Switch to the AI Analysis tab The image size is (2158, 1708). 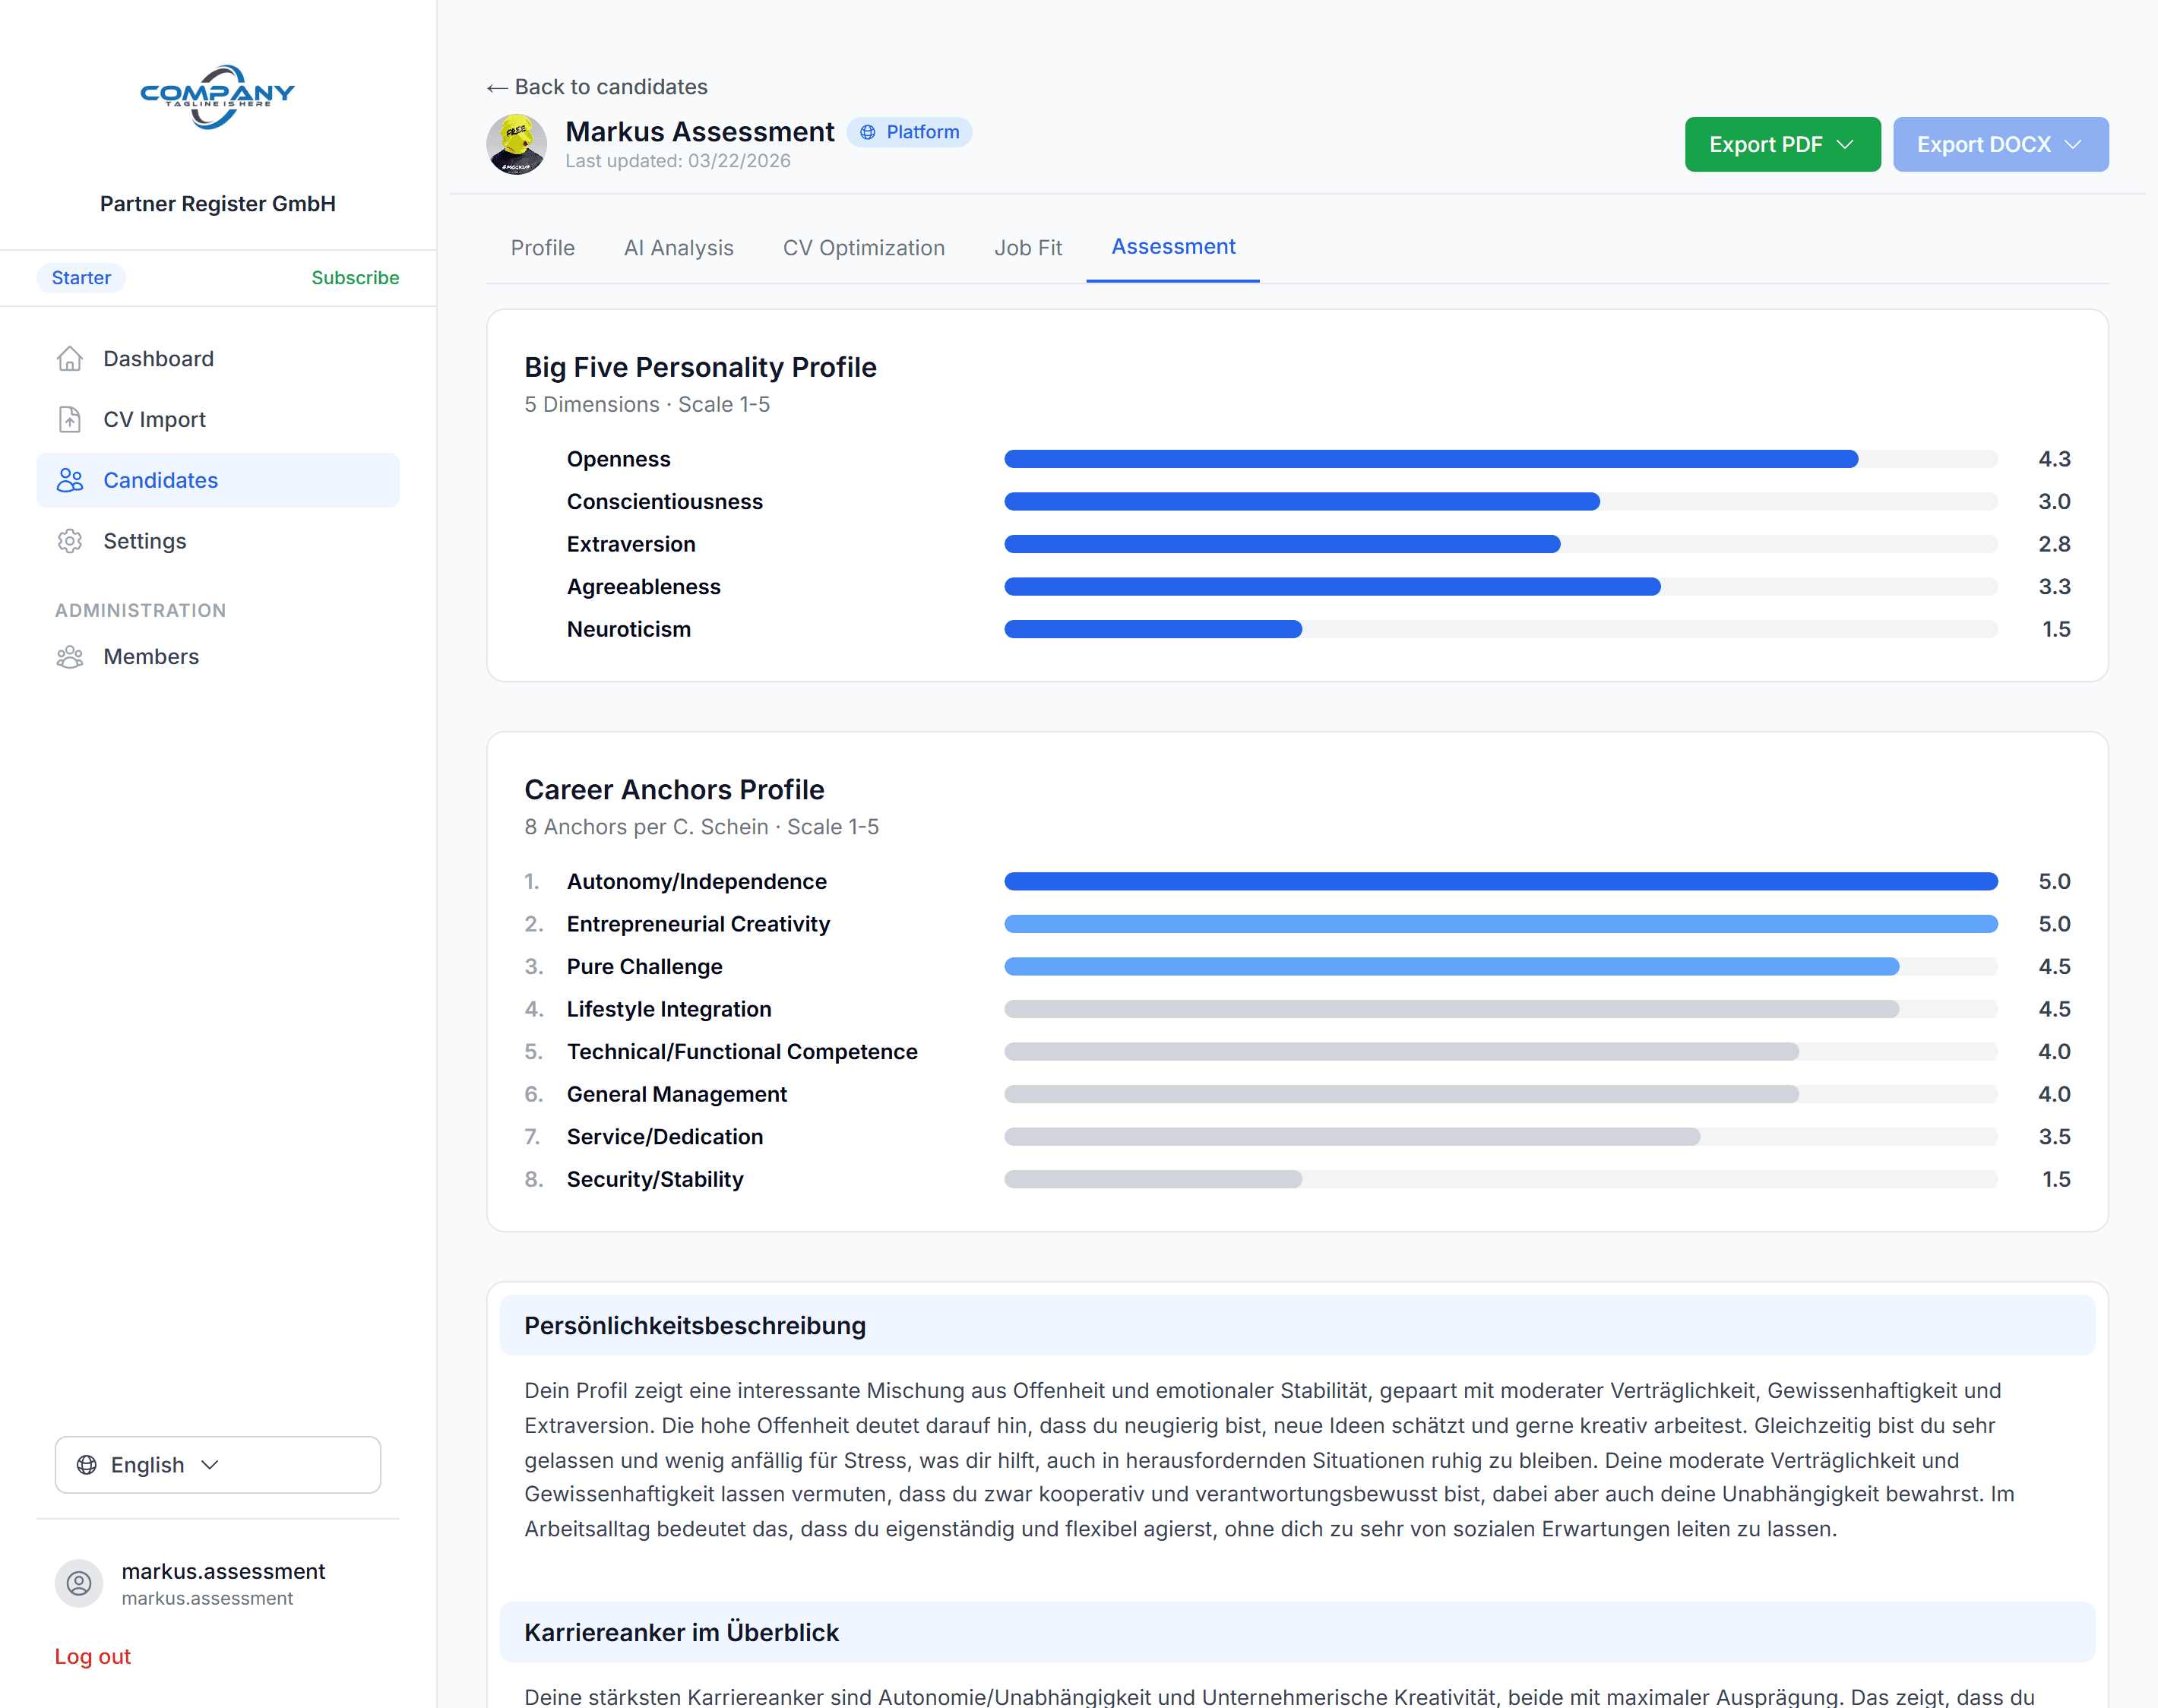tap(679, 247)
